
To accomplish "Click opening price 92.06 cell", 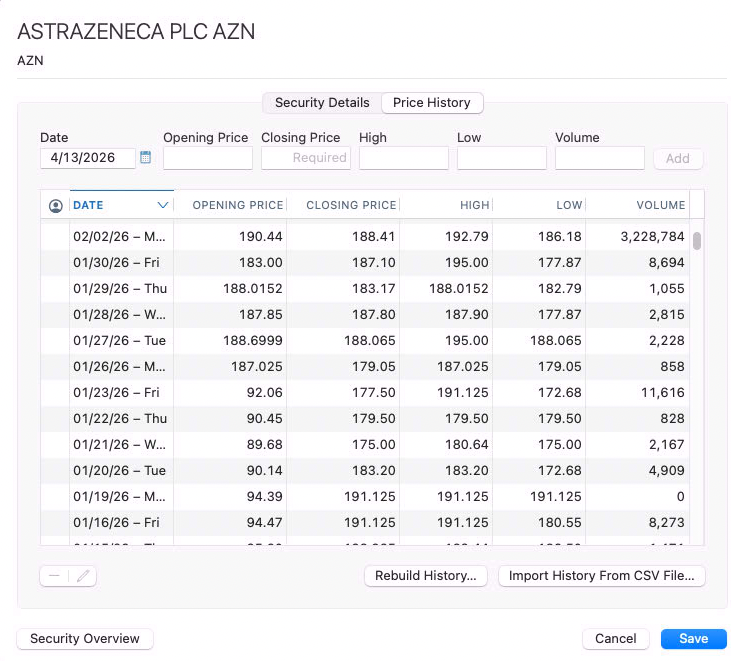I will pos(264,393).
